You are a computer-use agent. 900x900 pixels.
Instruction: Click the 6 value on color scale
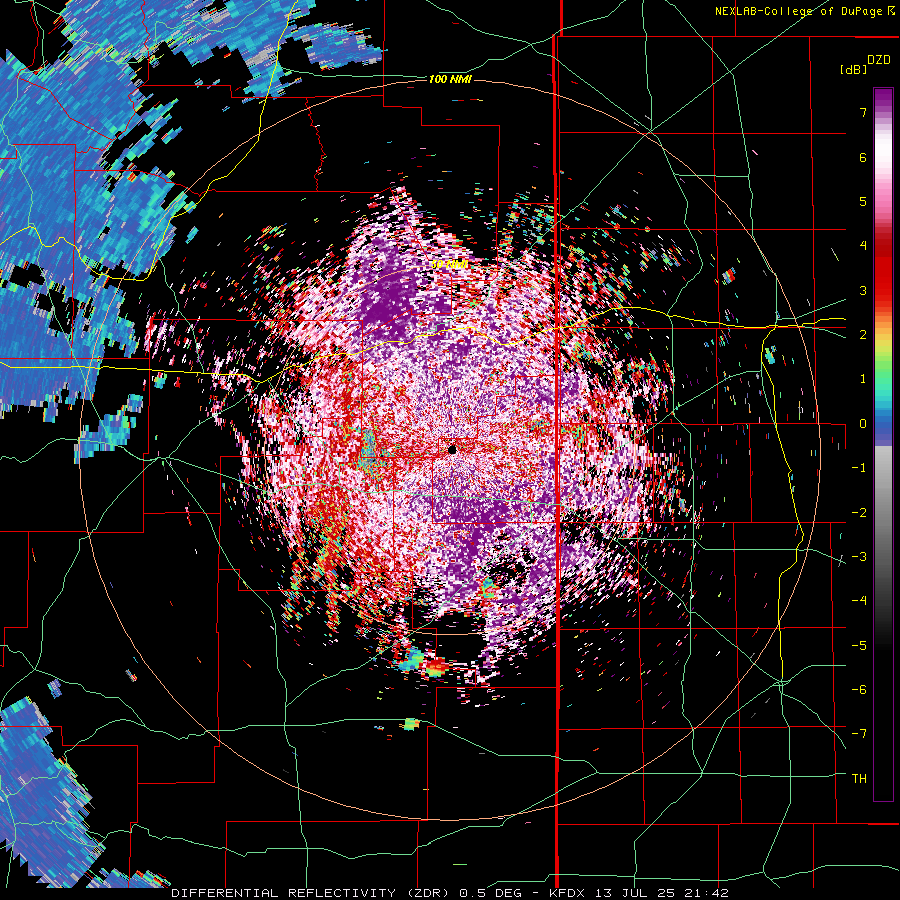[x=863, y=157]
